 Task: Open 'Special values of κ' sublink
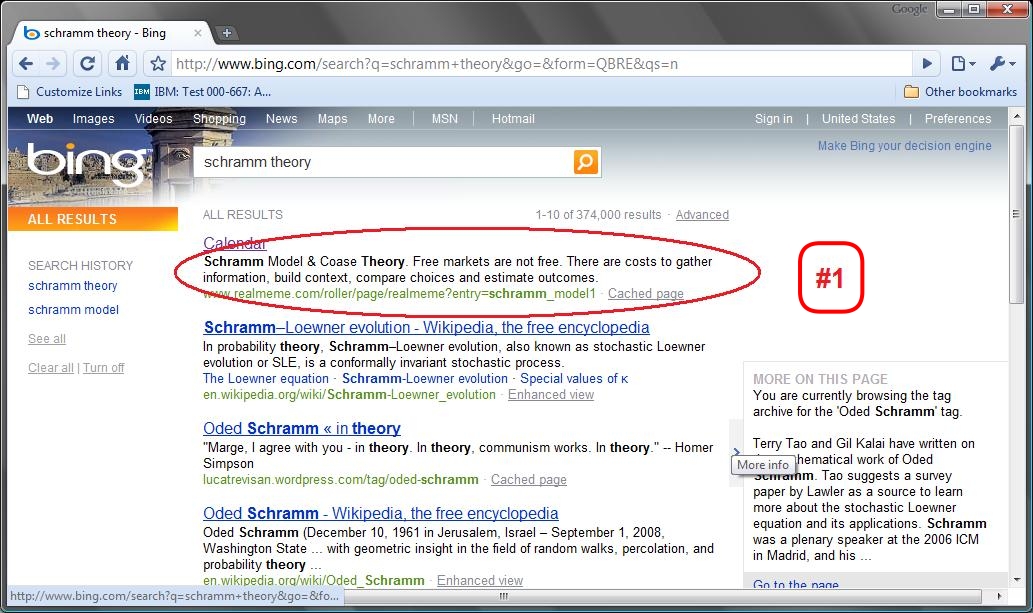point(574,378)
